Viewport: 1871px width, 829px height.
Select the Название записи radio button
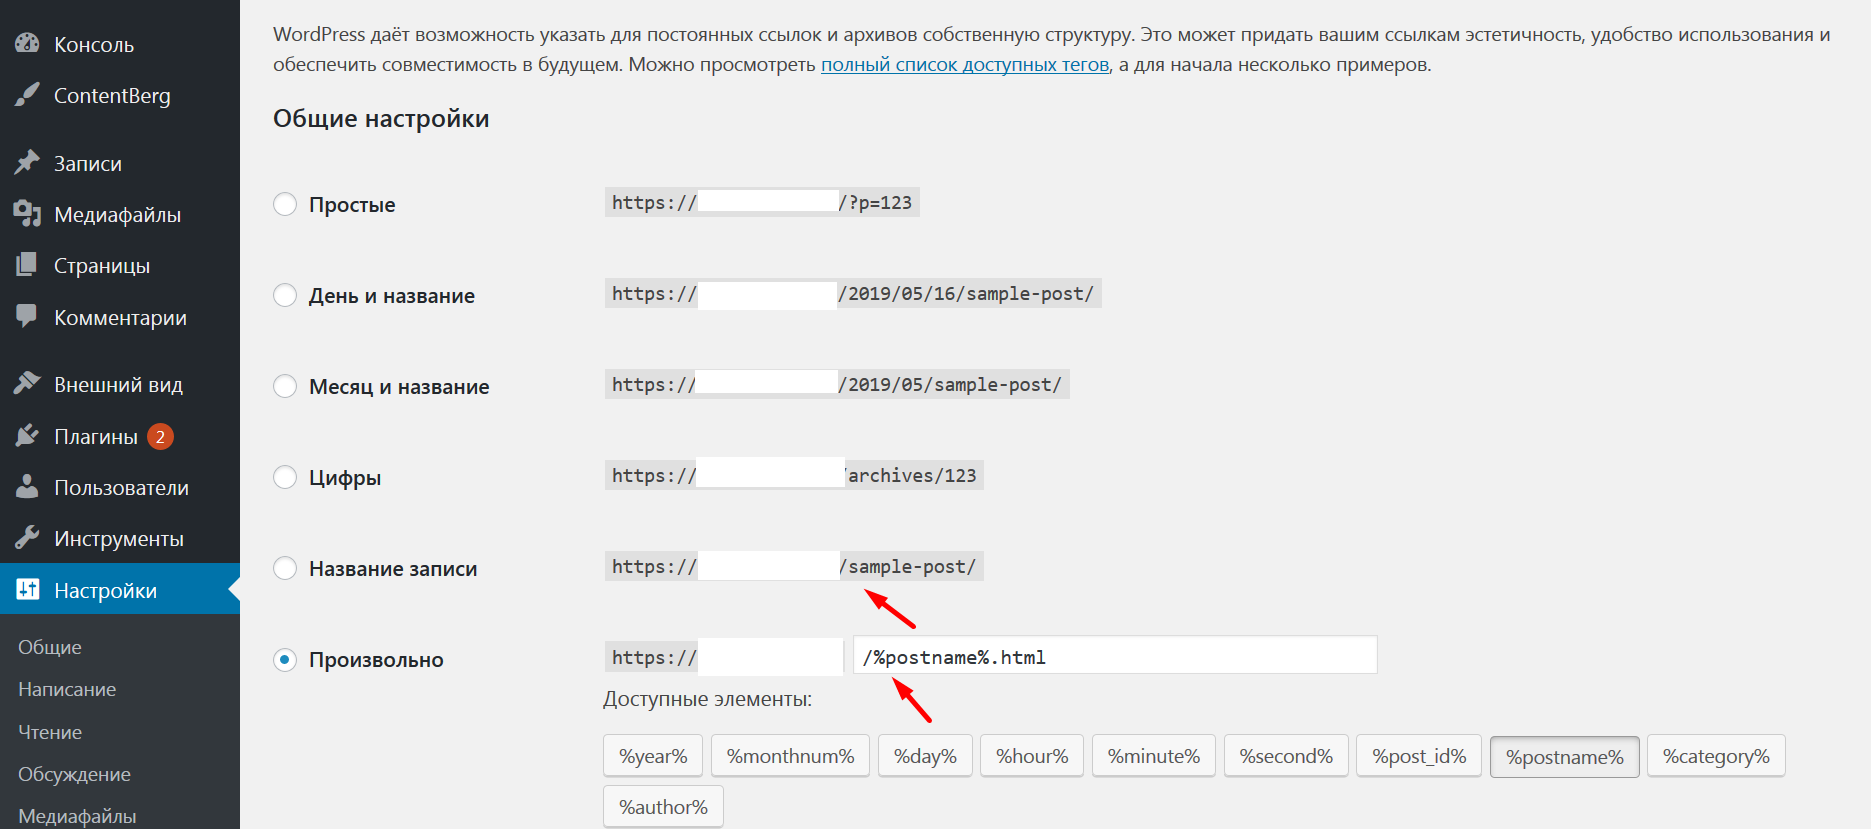285,568
